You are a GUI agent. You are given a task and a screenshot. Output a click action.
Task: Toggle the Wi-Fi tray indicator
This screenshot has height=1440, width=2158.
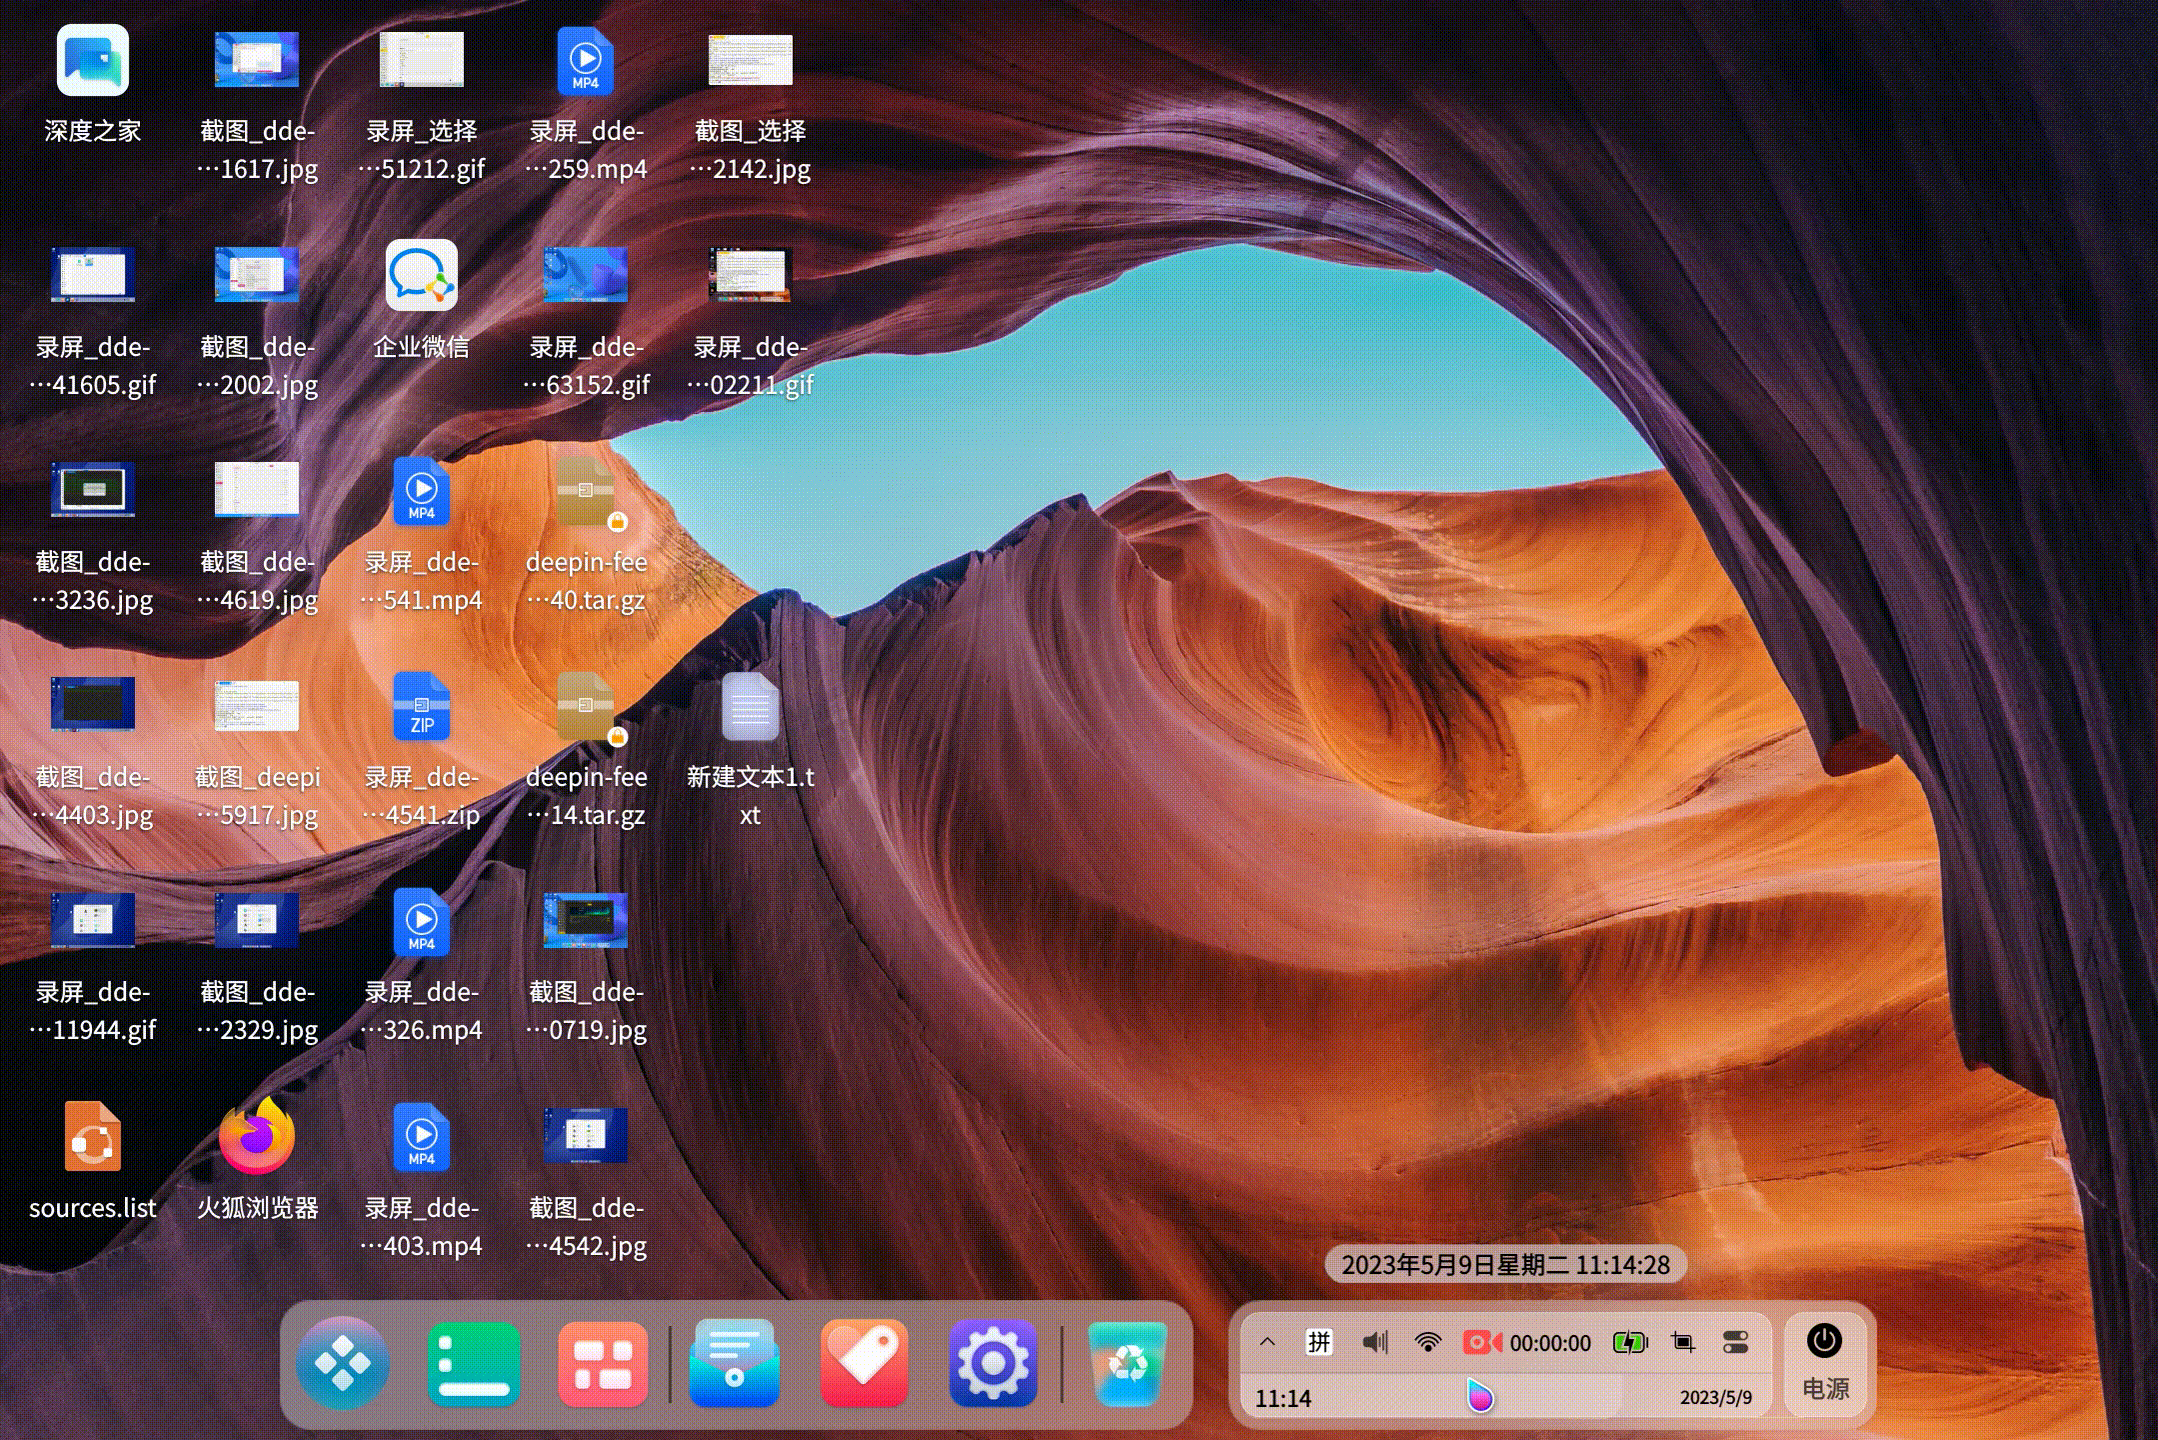coord(1428,1342)
